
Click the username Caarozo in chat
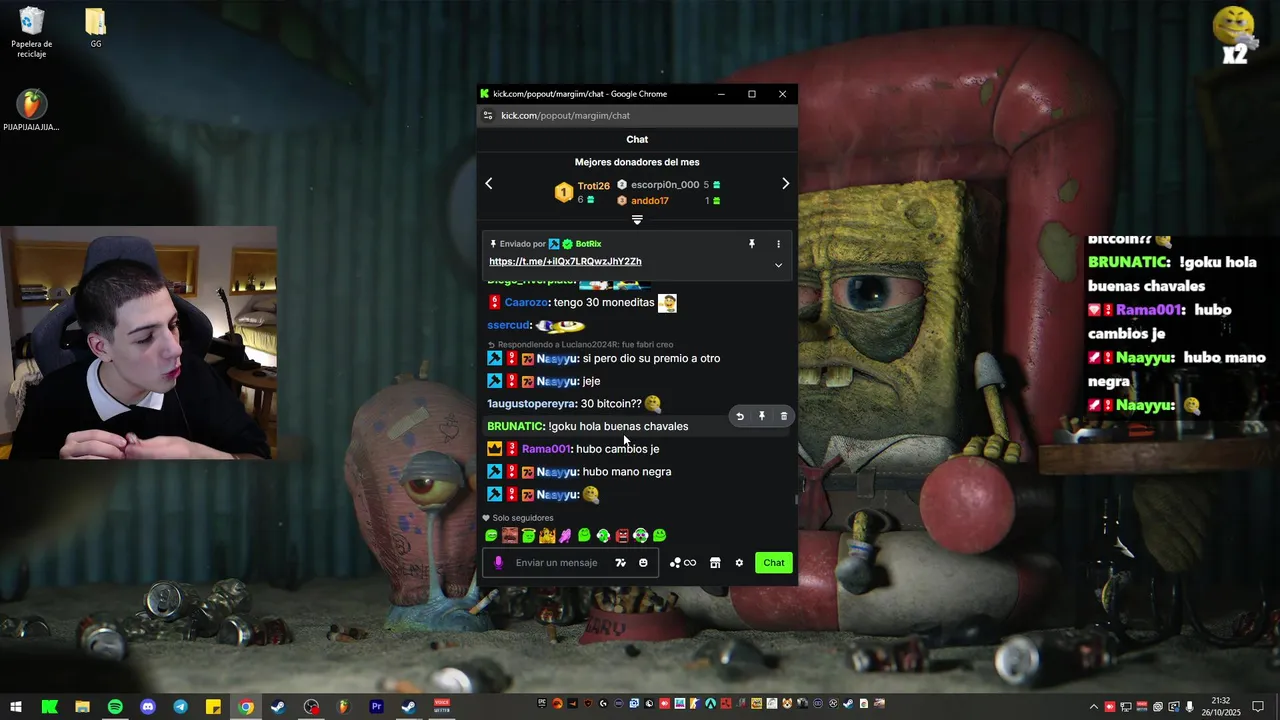(x=526, y=303)
